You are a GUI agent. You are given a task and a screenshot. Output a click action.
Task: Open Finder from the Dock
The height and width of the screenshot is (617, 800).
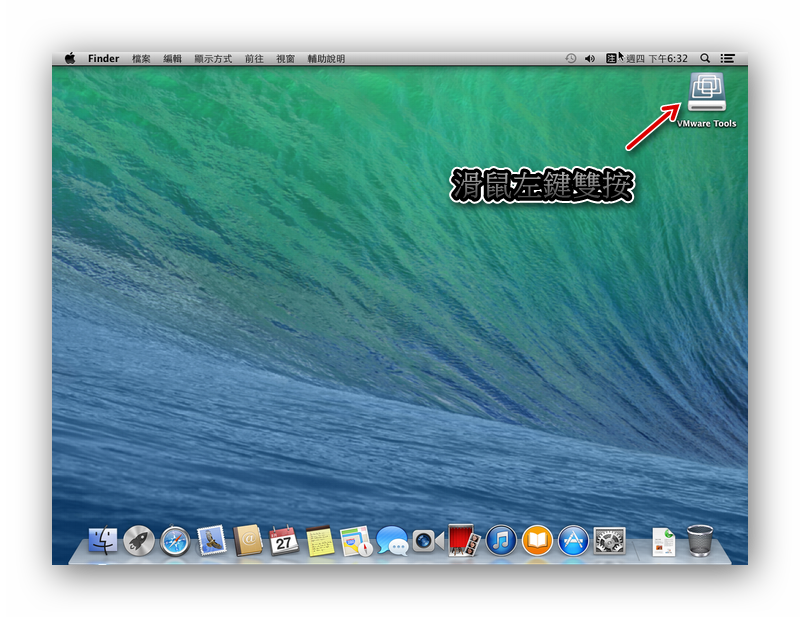coord(103,540)
